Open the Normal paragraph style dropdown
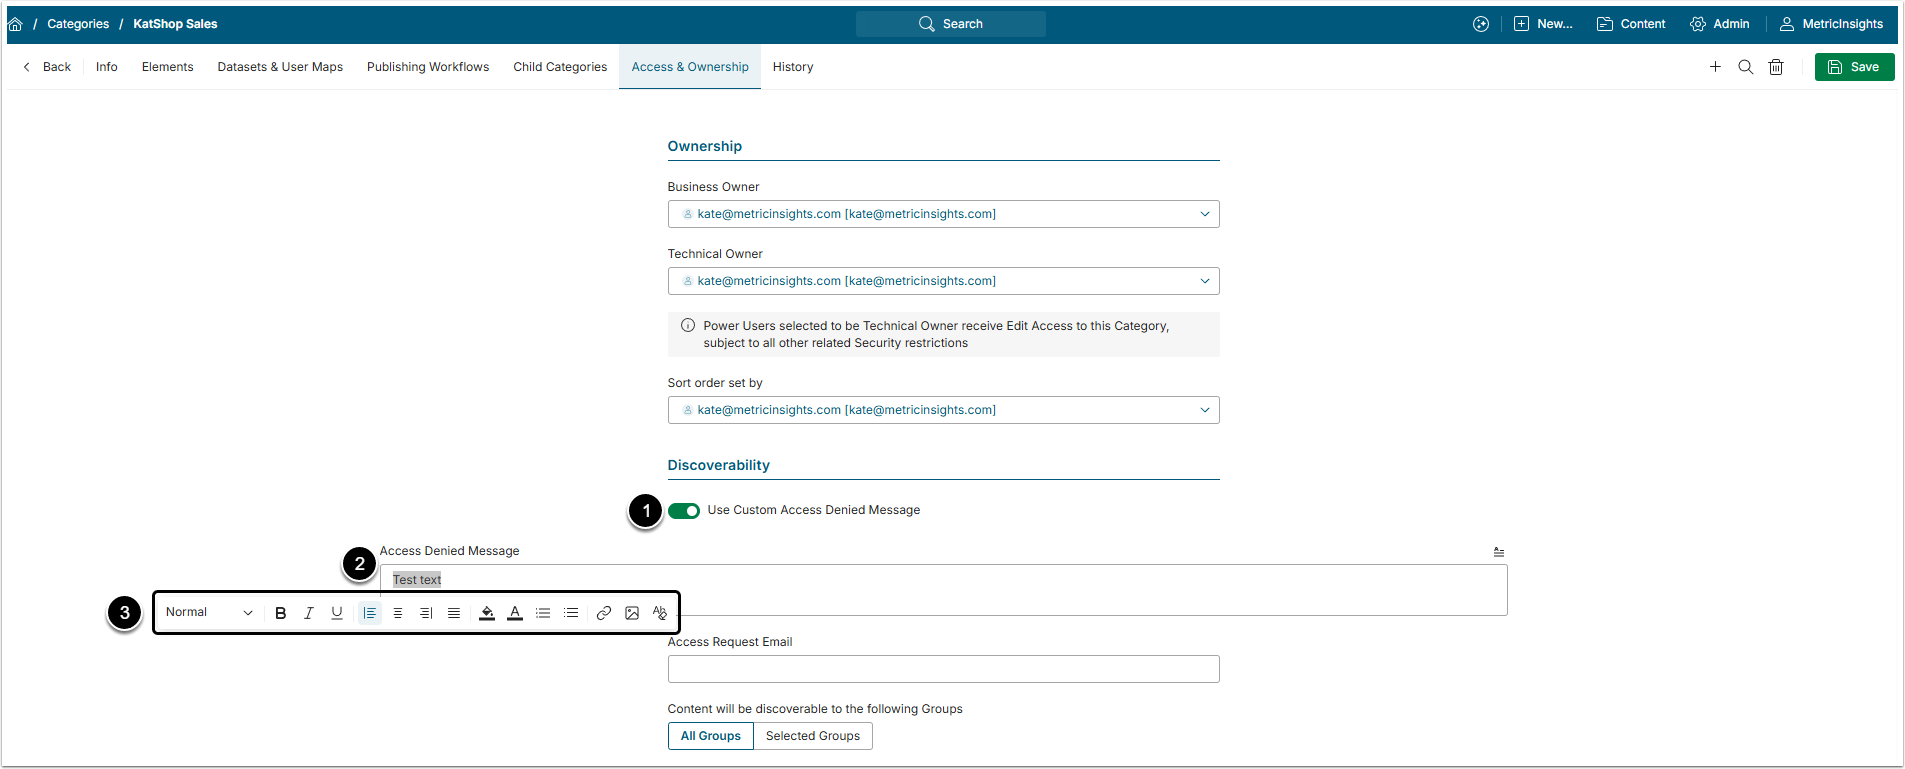 (209, 612)
